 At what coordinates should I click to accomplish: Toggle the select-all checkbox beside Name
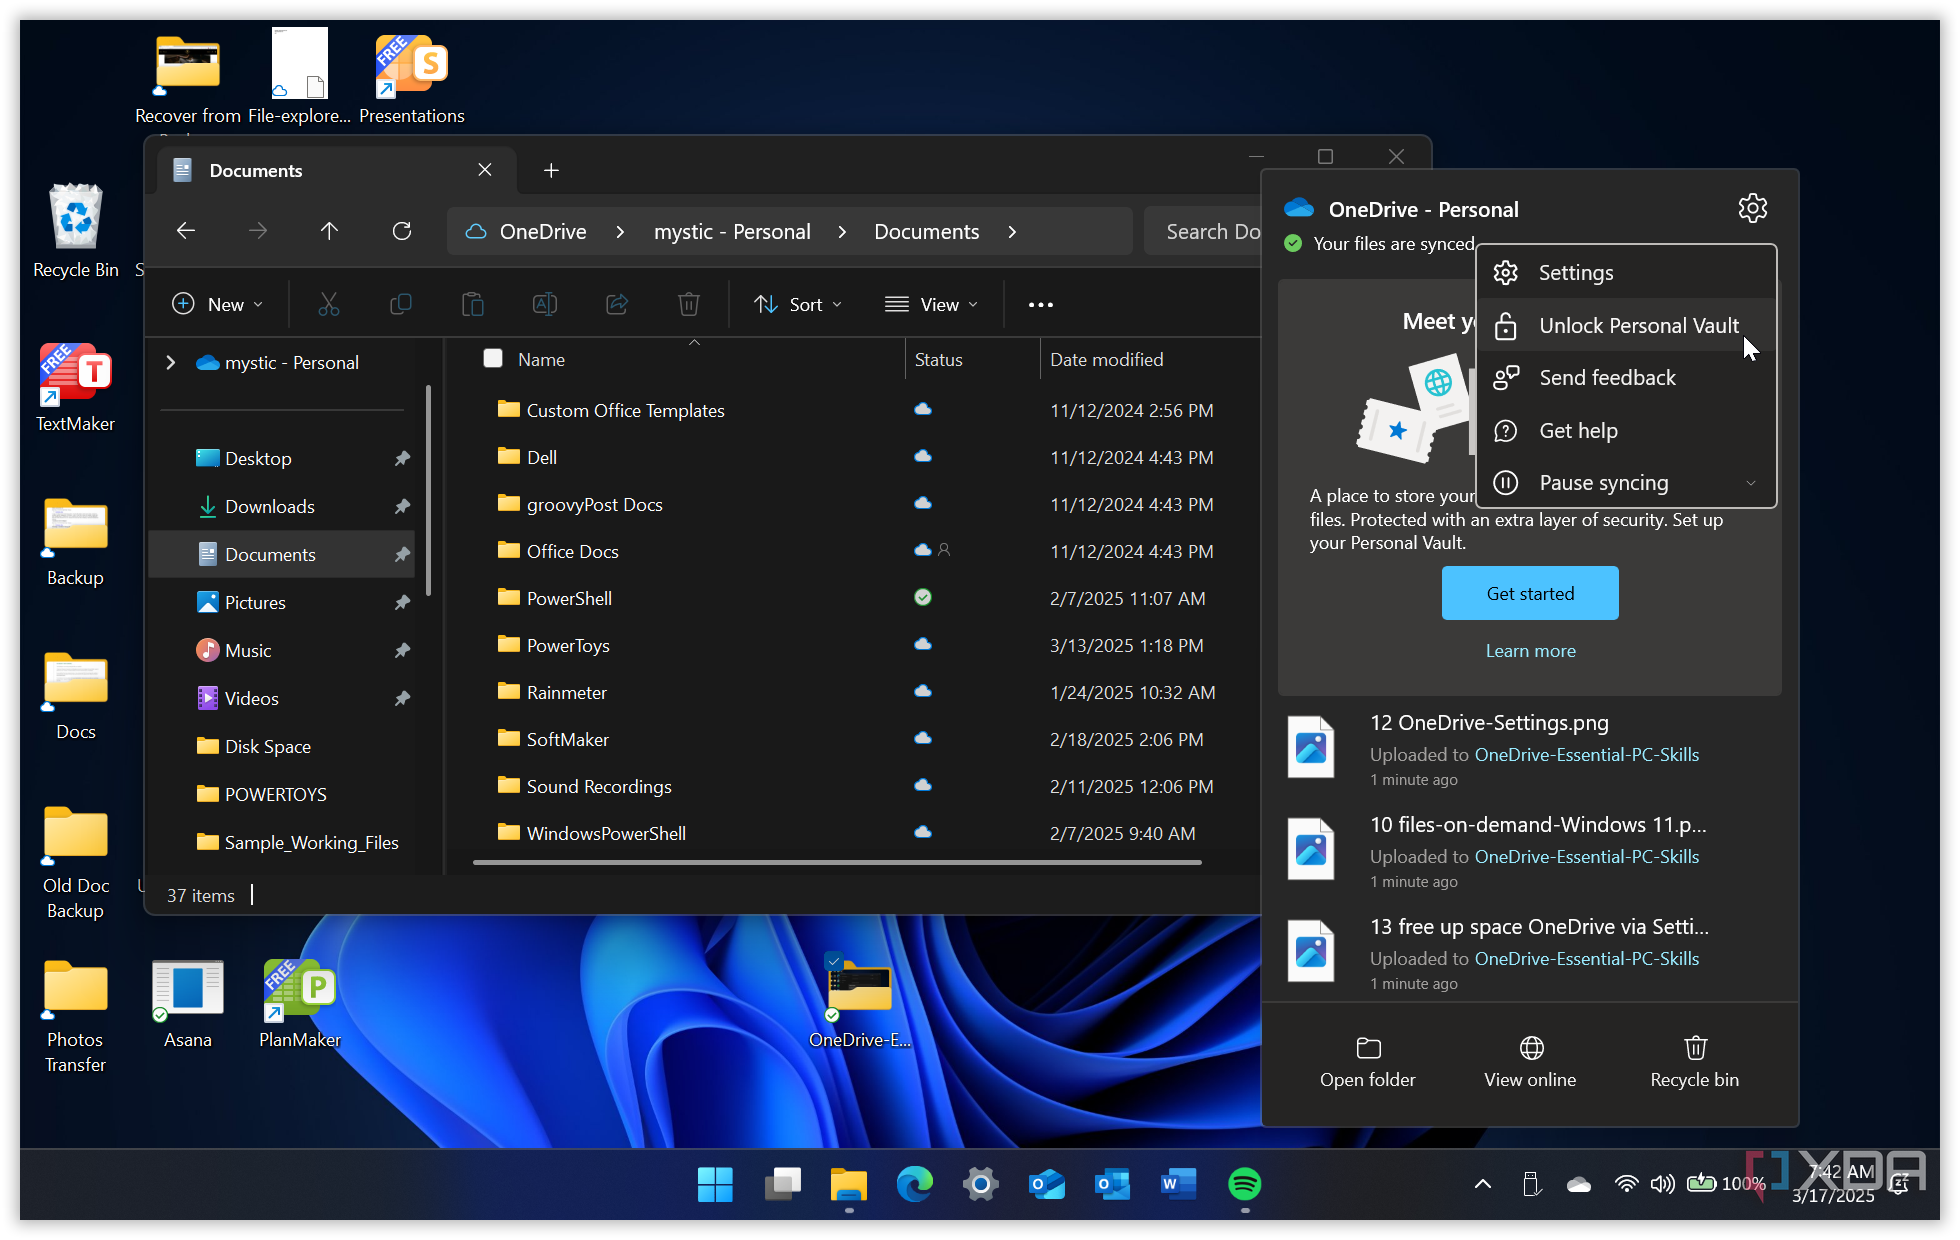click(x=493, y=358)
